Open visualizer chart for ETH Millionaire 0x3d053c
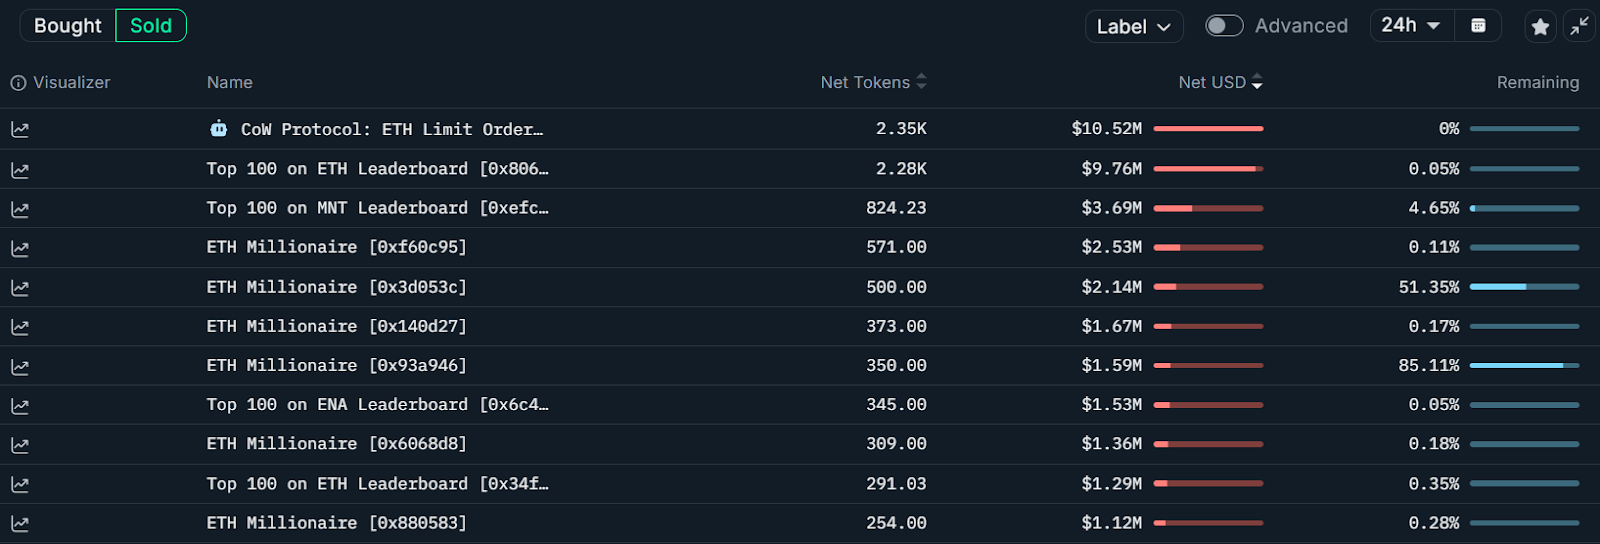Viewport: 1600px width, 544px height. [20, 288]
